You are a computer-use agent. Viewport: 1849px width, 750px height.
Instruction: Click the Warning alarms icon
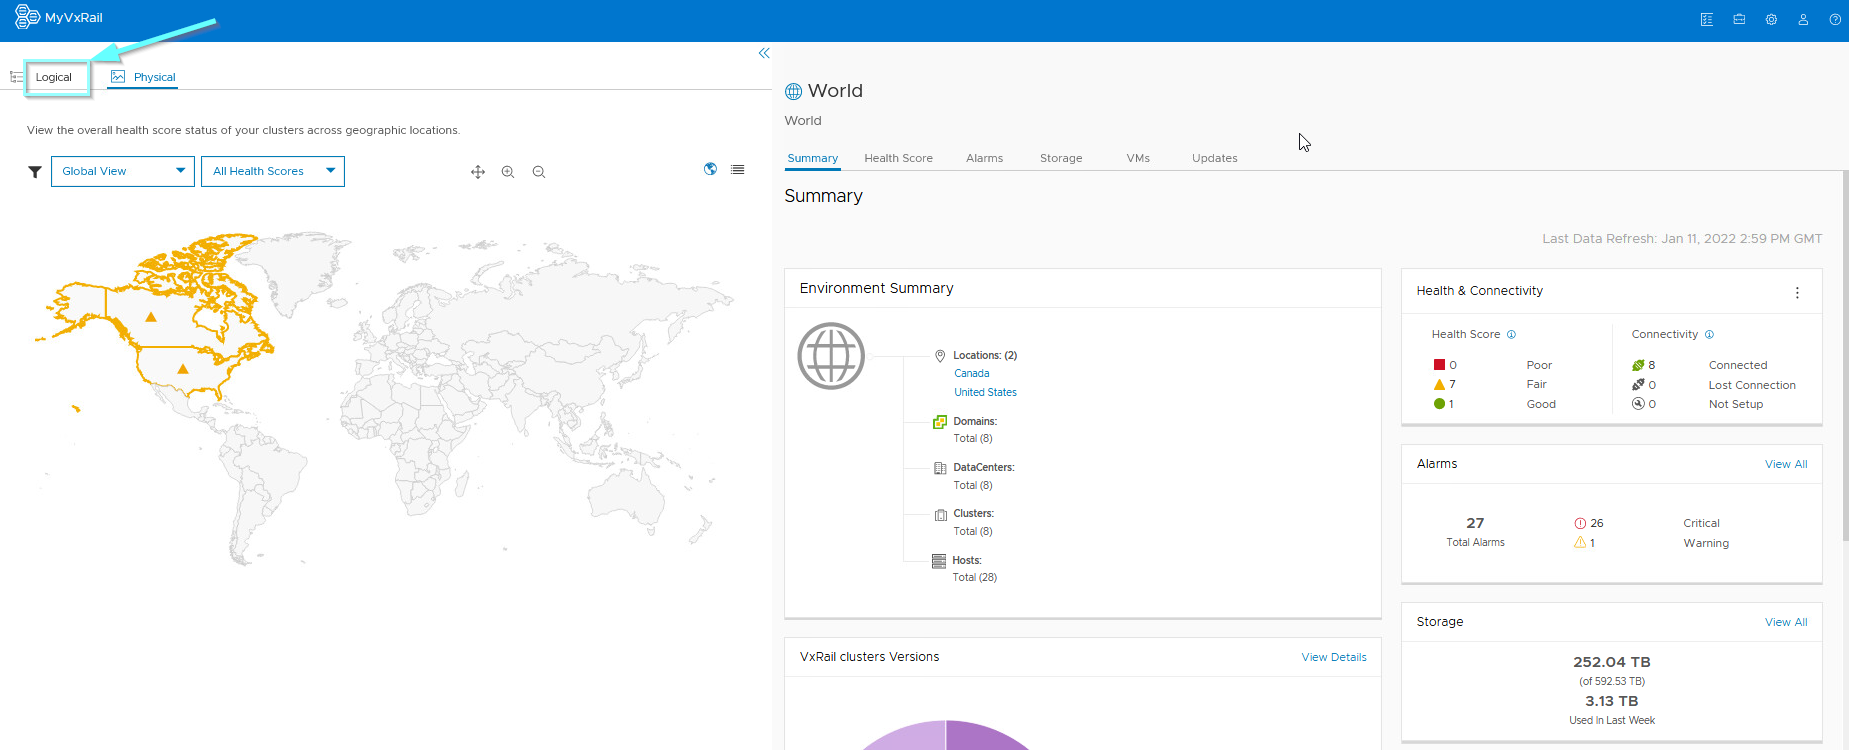[x=1580, y=542]
